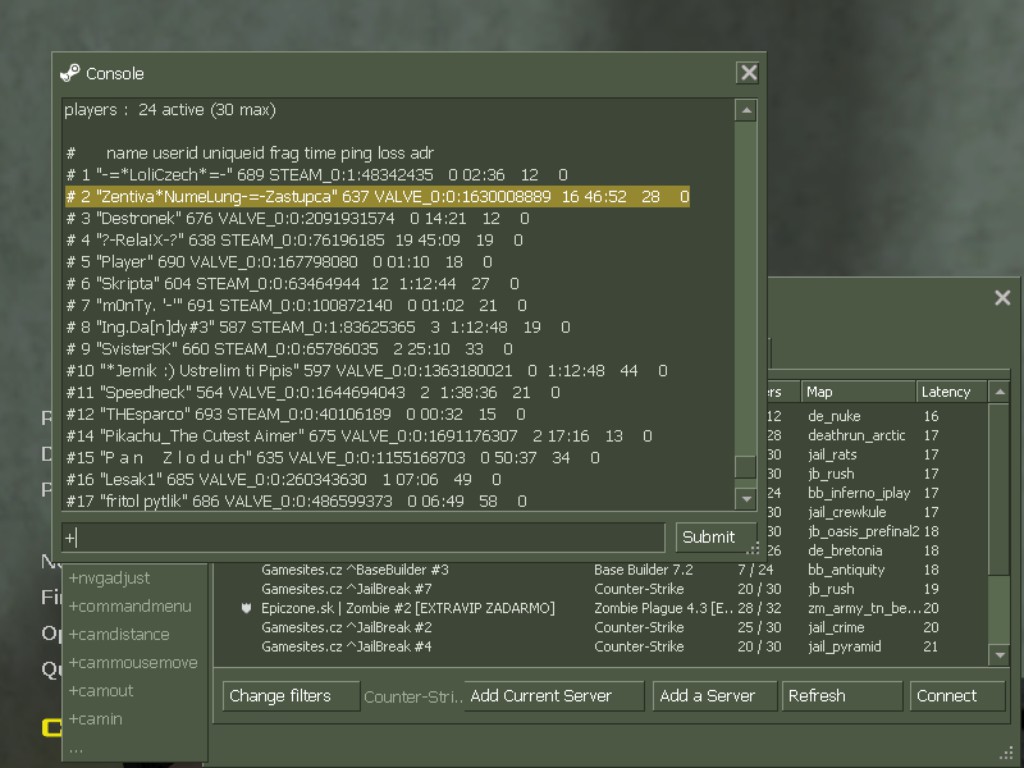This screenshot has height=768, width=1024.
Task: Click bb_inferno_iplay map entry
Action: click(x=859, y=493)
